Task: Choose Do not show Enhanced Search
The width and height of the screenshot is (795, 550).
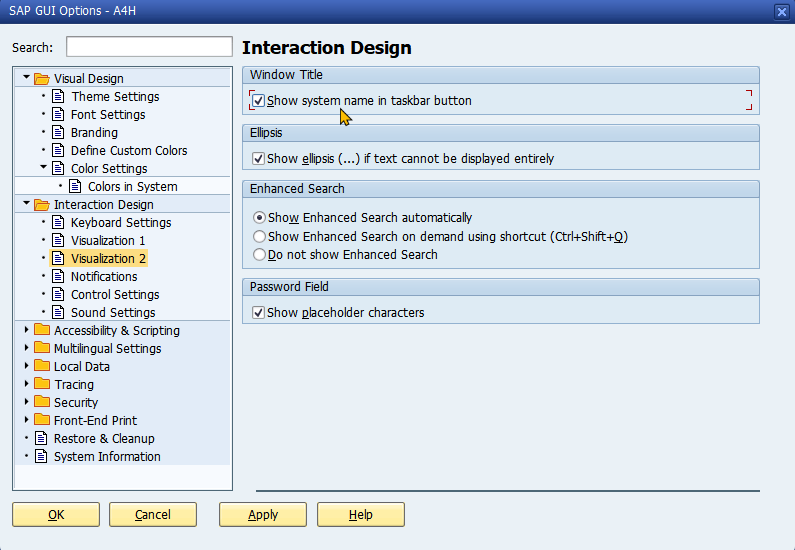Action: point(259,254)
